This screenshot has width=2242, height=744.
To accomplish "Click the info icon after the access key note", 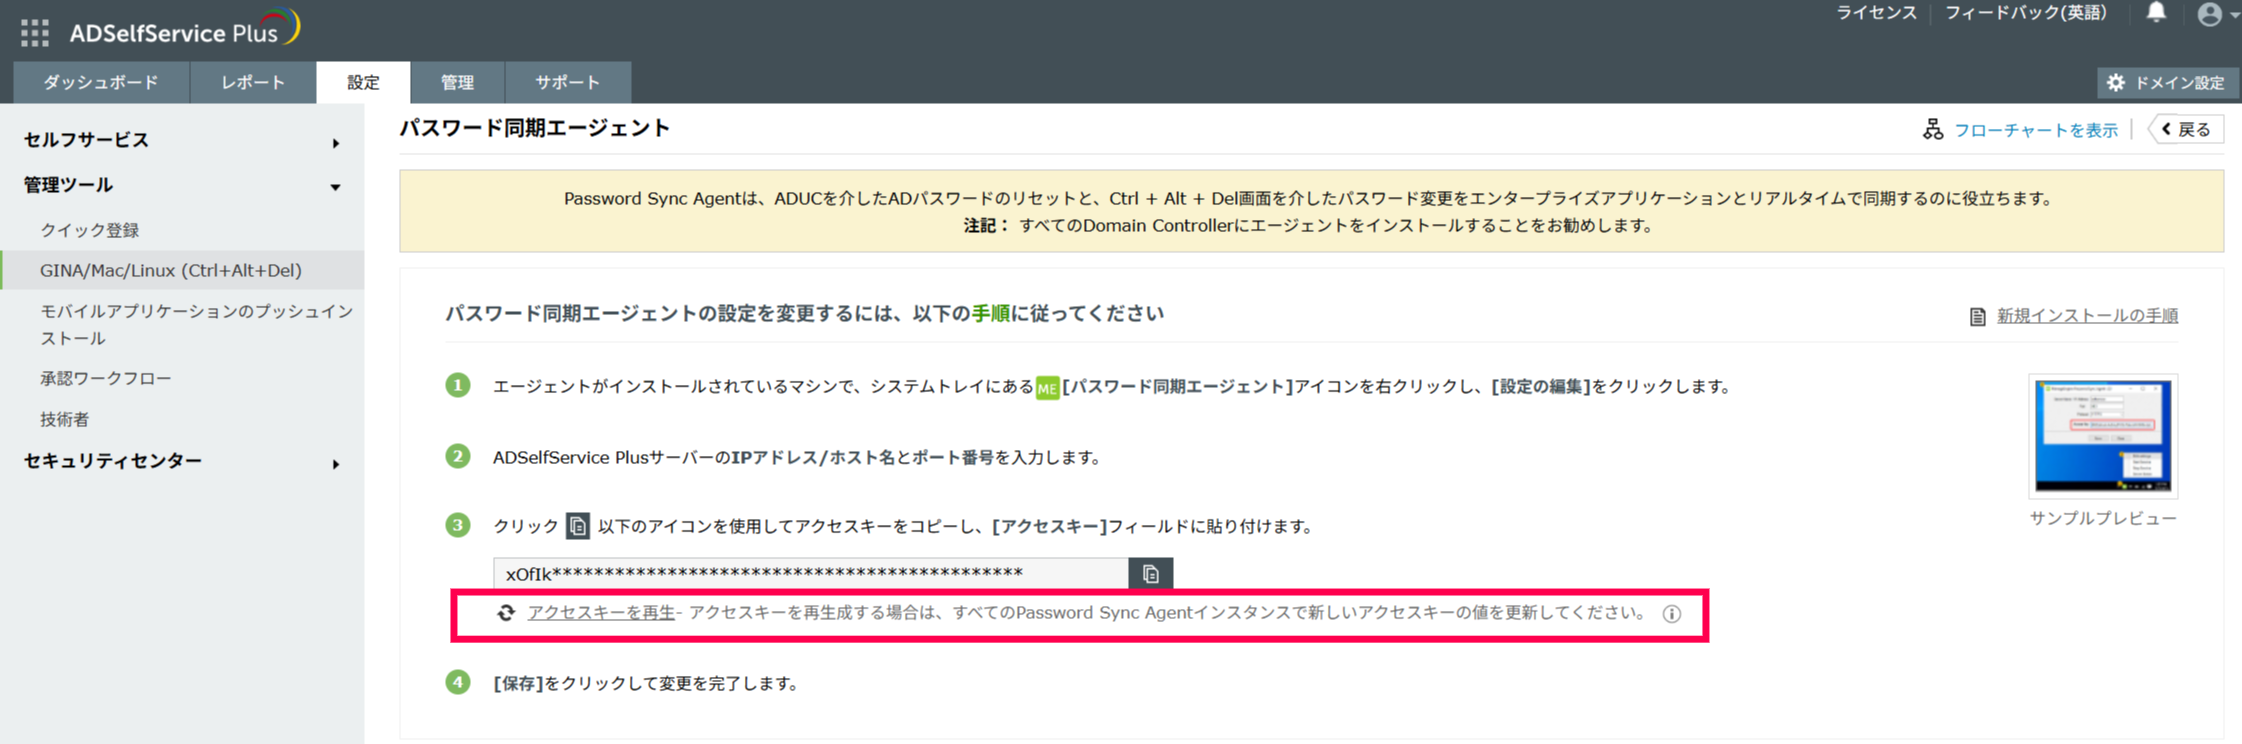I will point(1672,614).
